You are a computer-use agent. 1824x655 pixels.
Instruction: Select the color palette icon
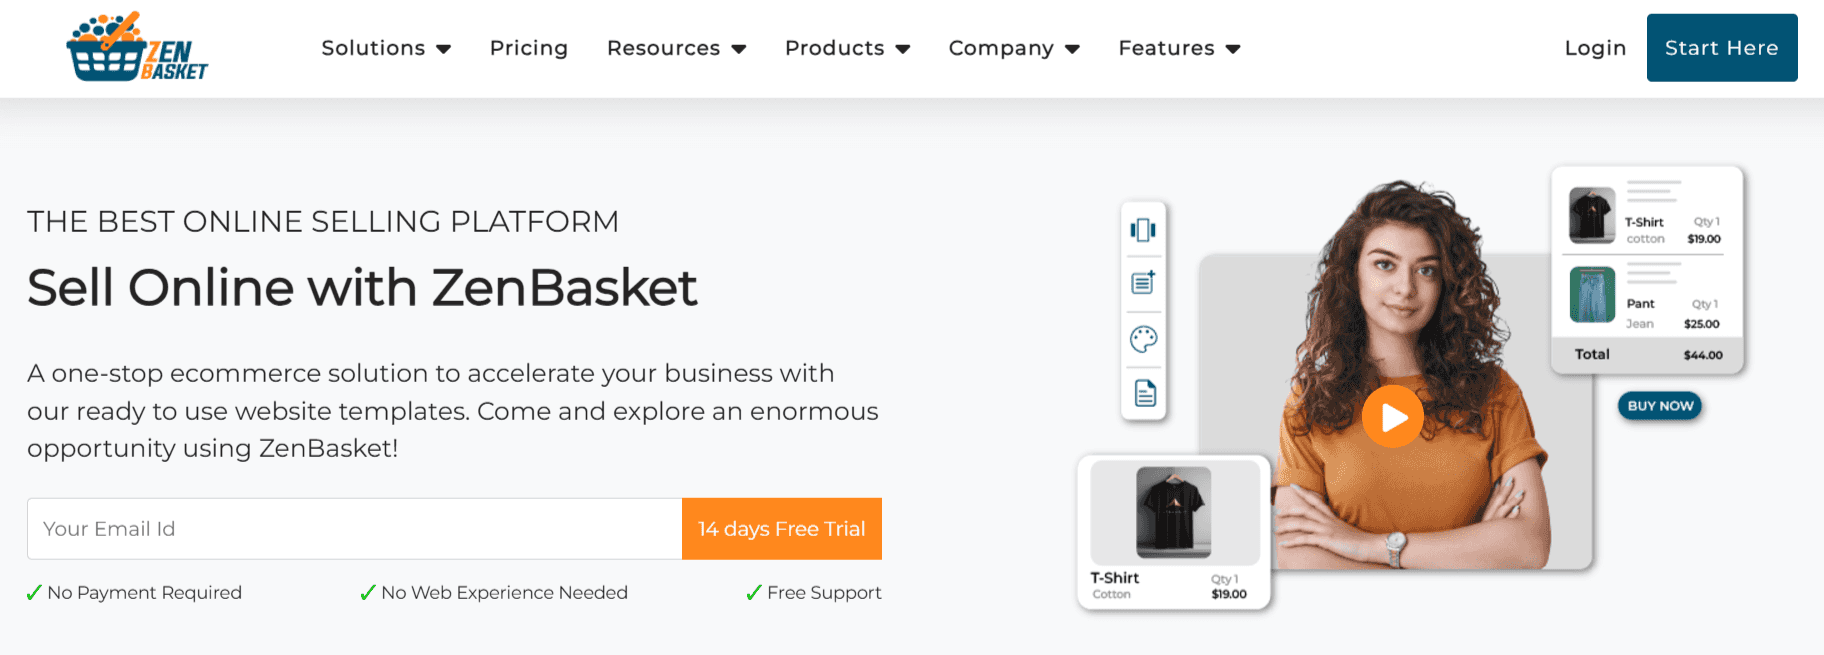1143,339
